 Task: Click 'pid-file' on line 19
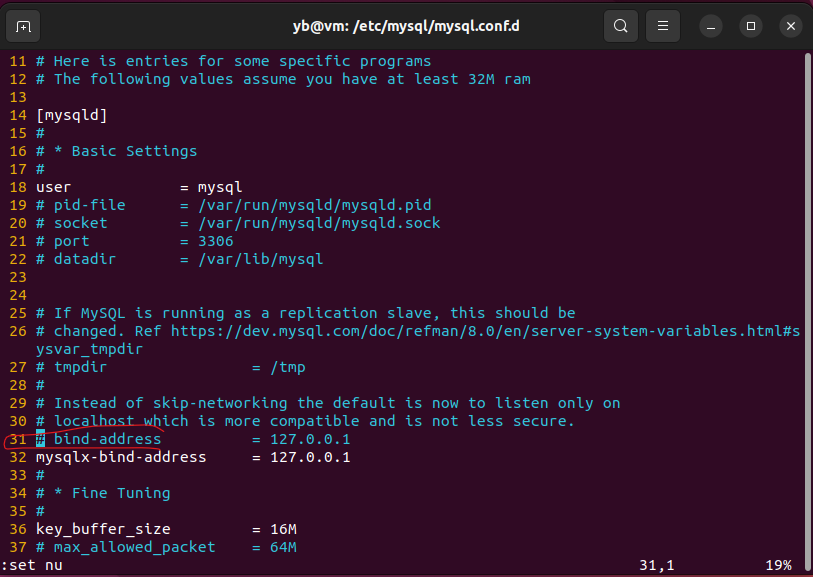(x=89, y=205)
